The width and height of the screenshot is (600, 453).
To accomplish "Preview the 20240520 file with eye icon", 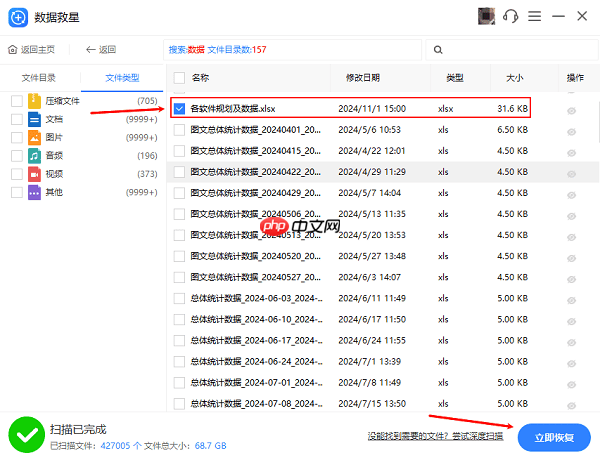I will (571, 258).
